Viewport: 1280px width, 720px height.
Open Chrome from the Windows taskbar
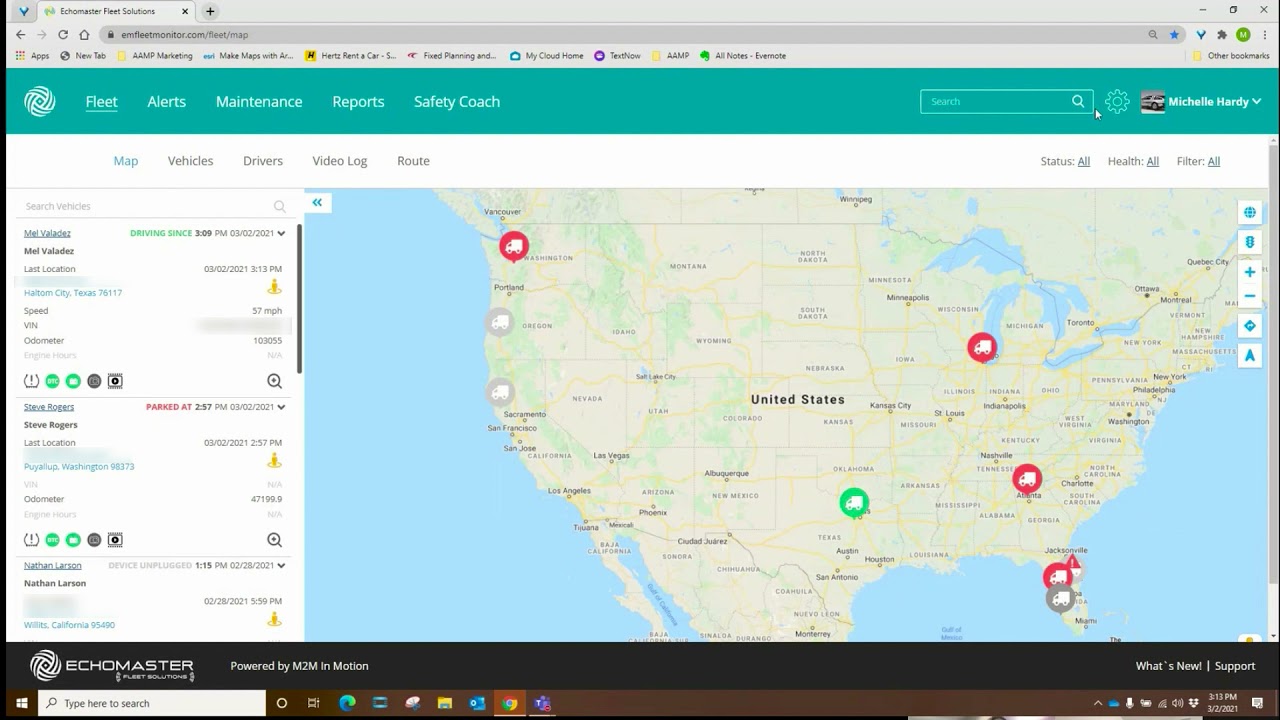[x=509, y=703]
